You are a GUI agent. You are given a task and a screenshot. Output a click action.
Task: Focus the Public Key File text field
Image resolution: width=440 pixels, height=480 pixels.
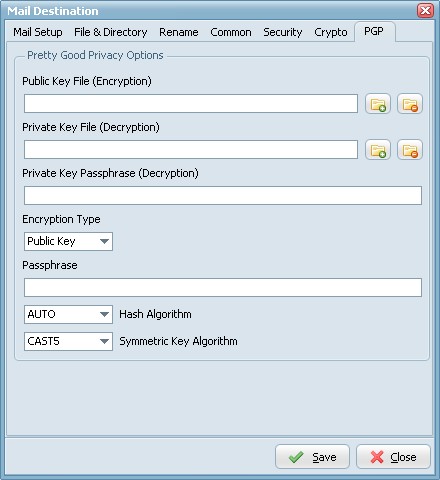tap(191, 104)
